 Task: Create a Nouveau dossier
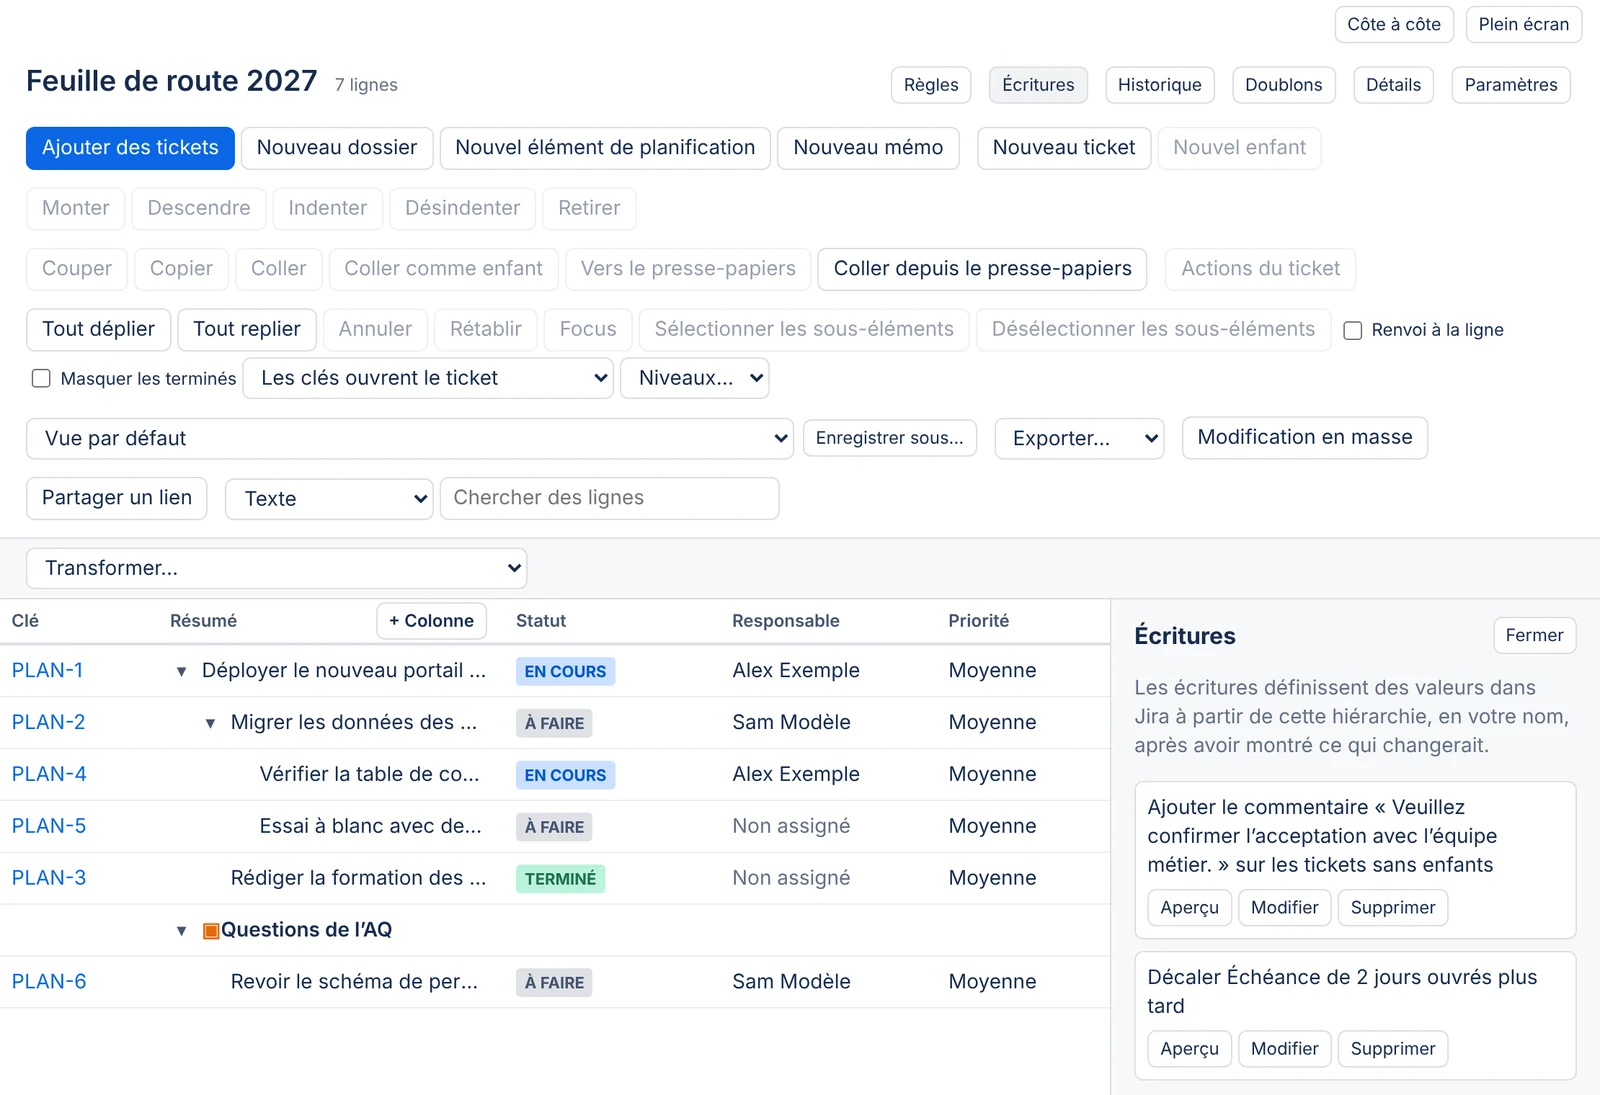pyautogui.click(x=337, y=148)
